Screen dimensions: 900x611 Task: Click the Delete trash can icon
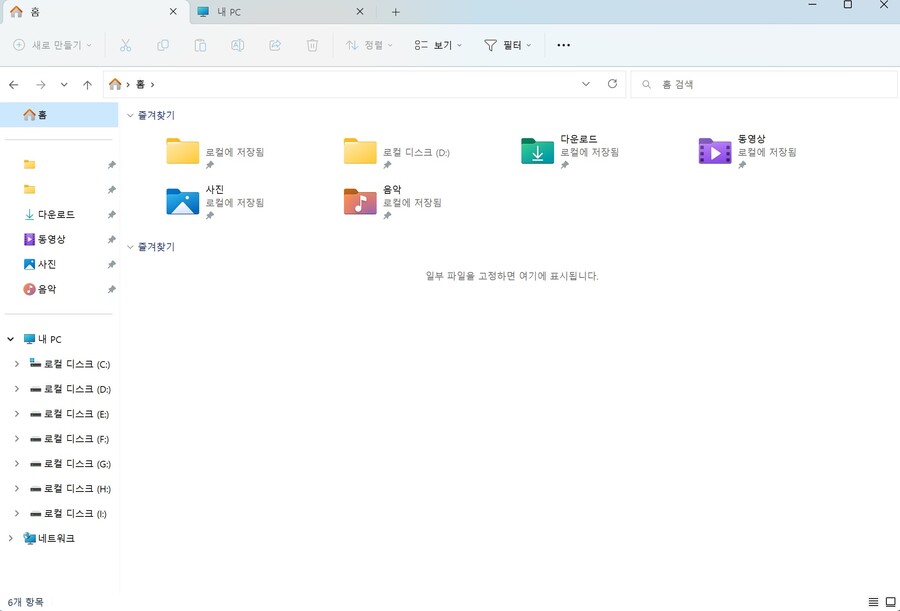click(x=312, y=45)
